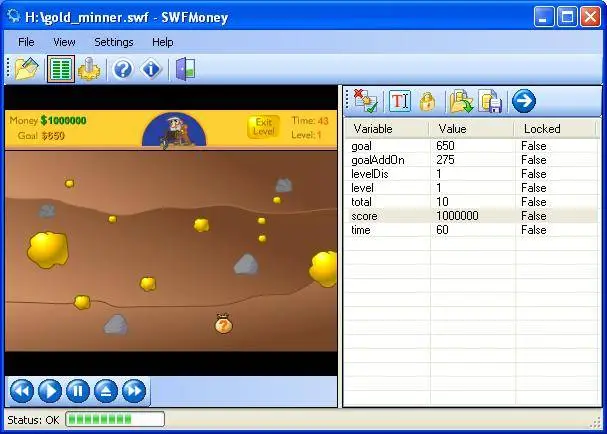Click the Time: 43 display

click(310, 120)
